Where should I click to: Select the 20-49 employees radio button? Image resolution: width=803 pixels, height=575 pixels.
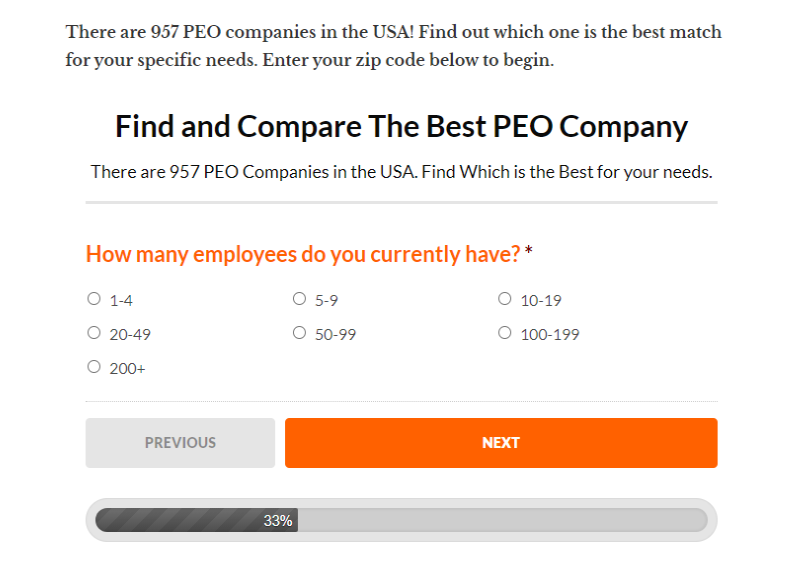[x=94, y=333]
